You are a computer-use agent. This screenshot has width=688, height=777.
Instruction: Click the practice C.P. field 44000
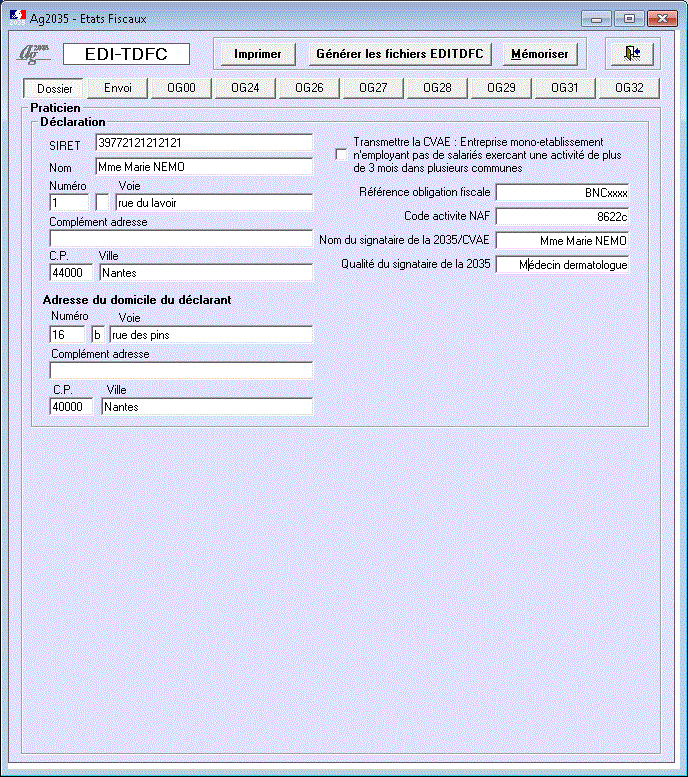[71, 272]
